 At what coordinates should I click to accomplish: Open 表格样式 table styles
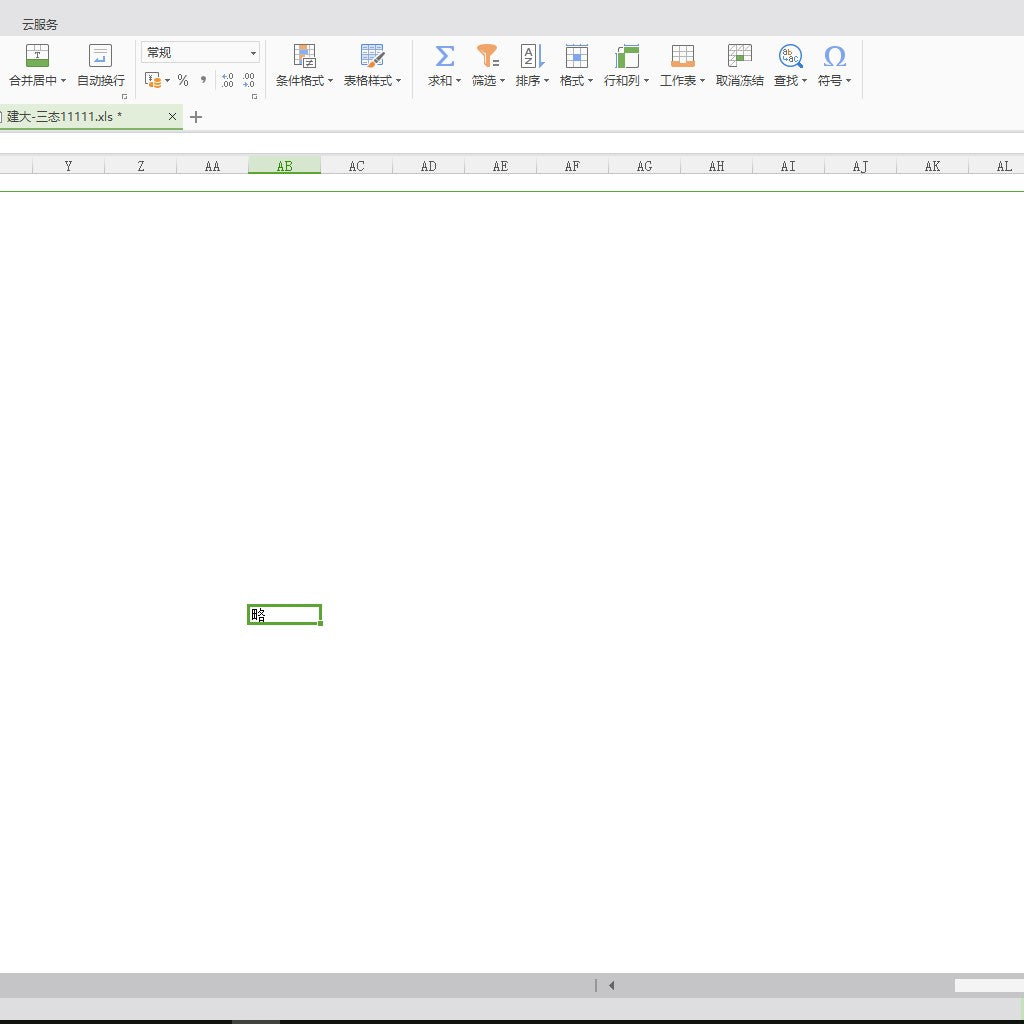coord(372,66)
